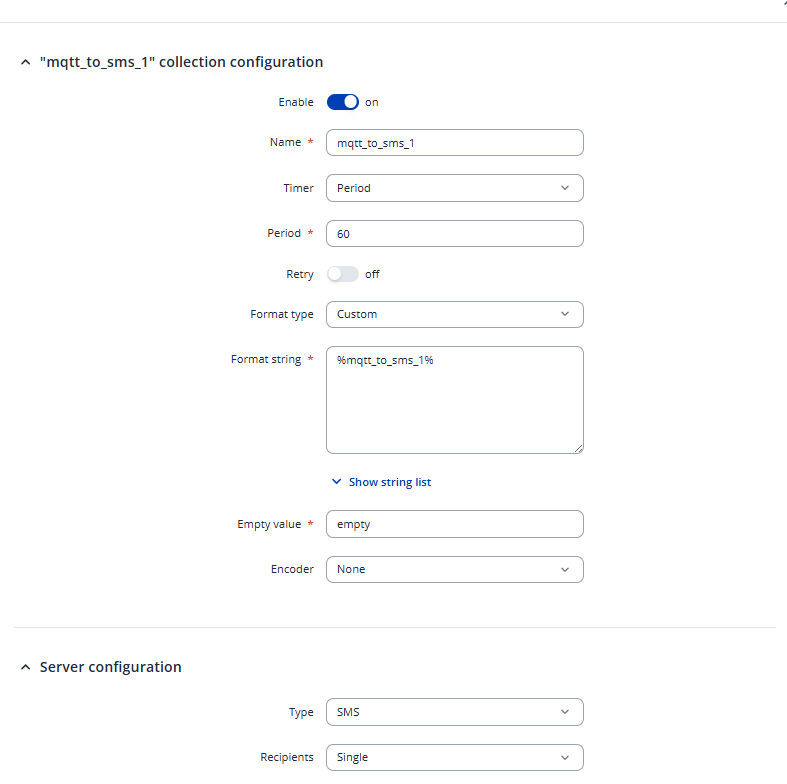The width and height of the screenshot is (787, 784).
Task: Toggle the Enable switch off
Action: 342,102
